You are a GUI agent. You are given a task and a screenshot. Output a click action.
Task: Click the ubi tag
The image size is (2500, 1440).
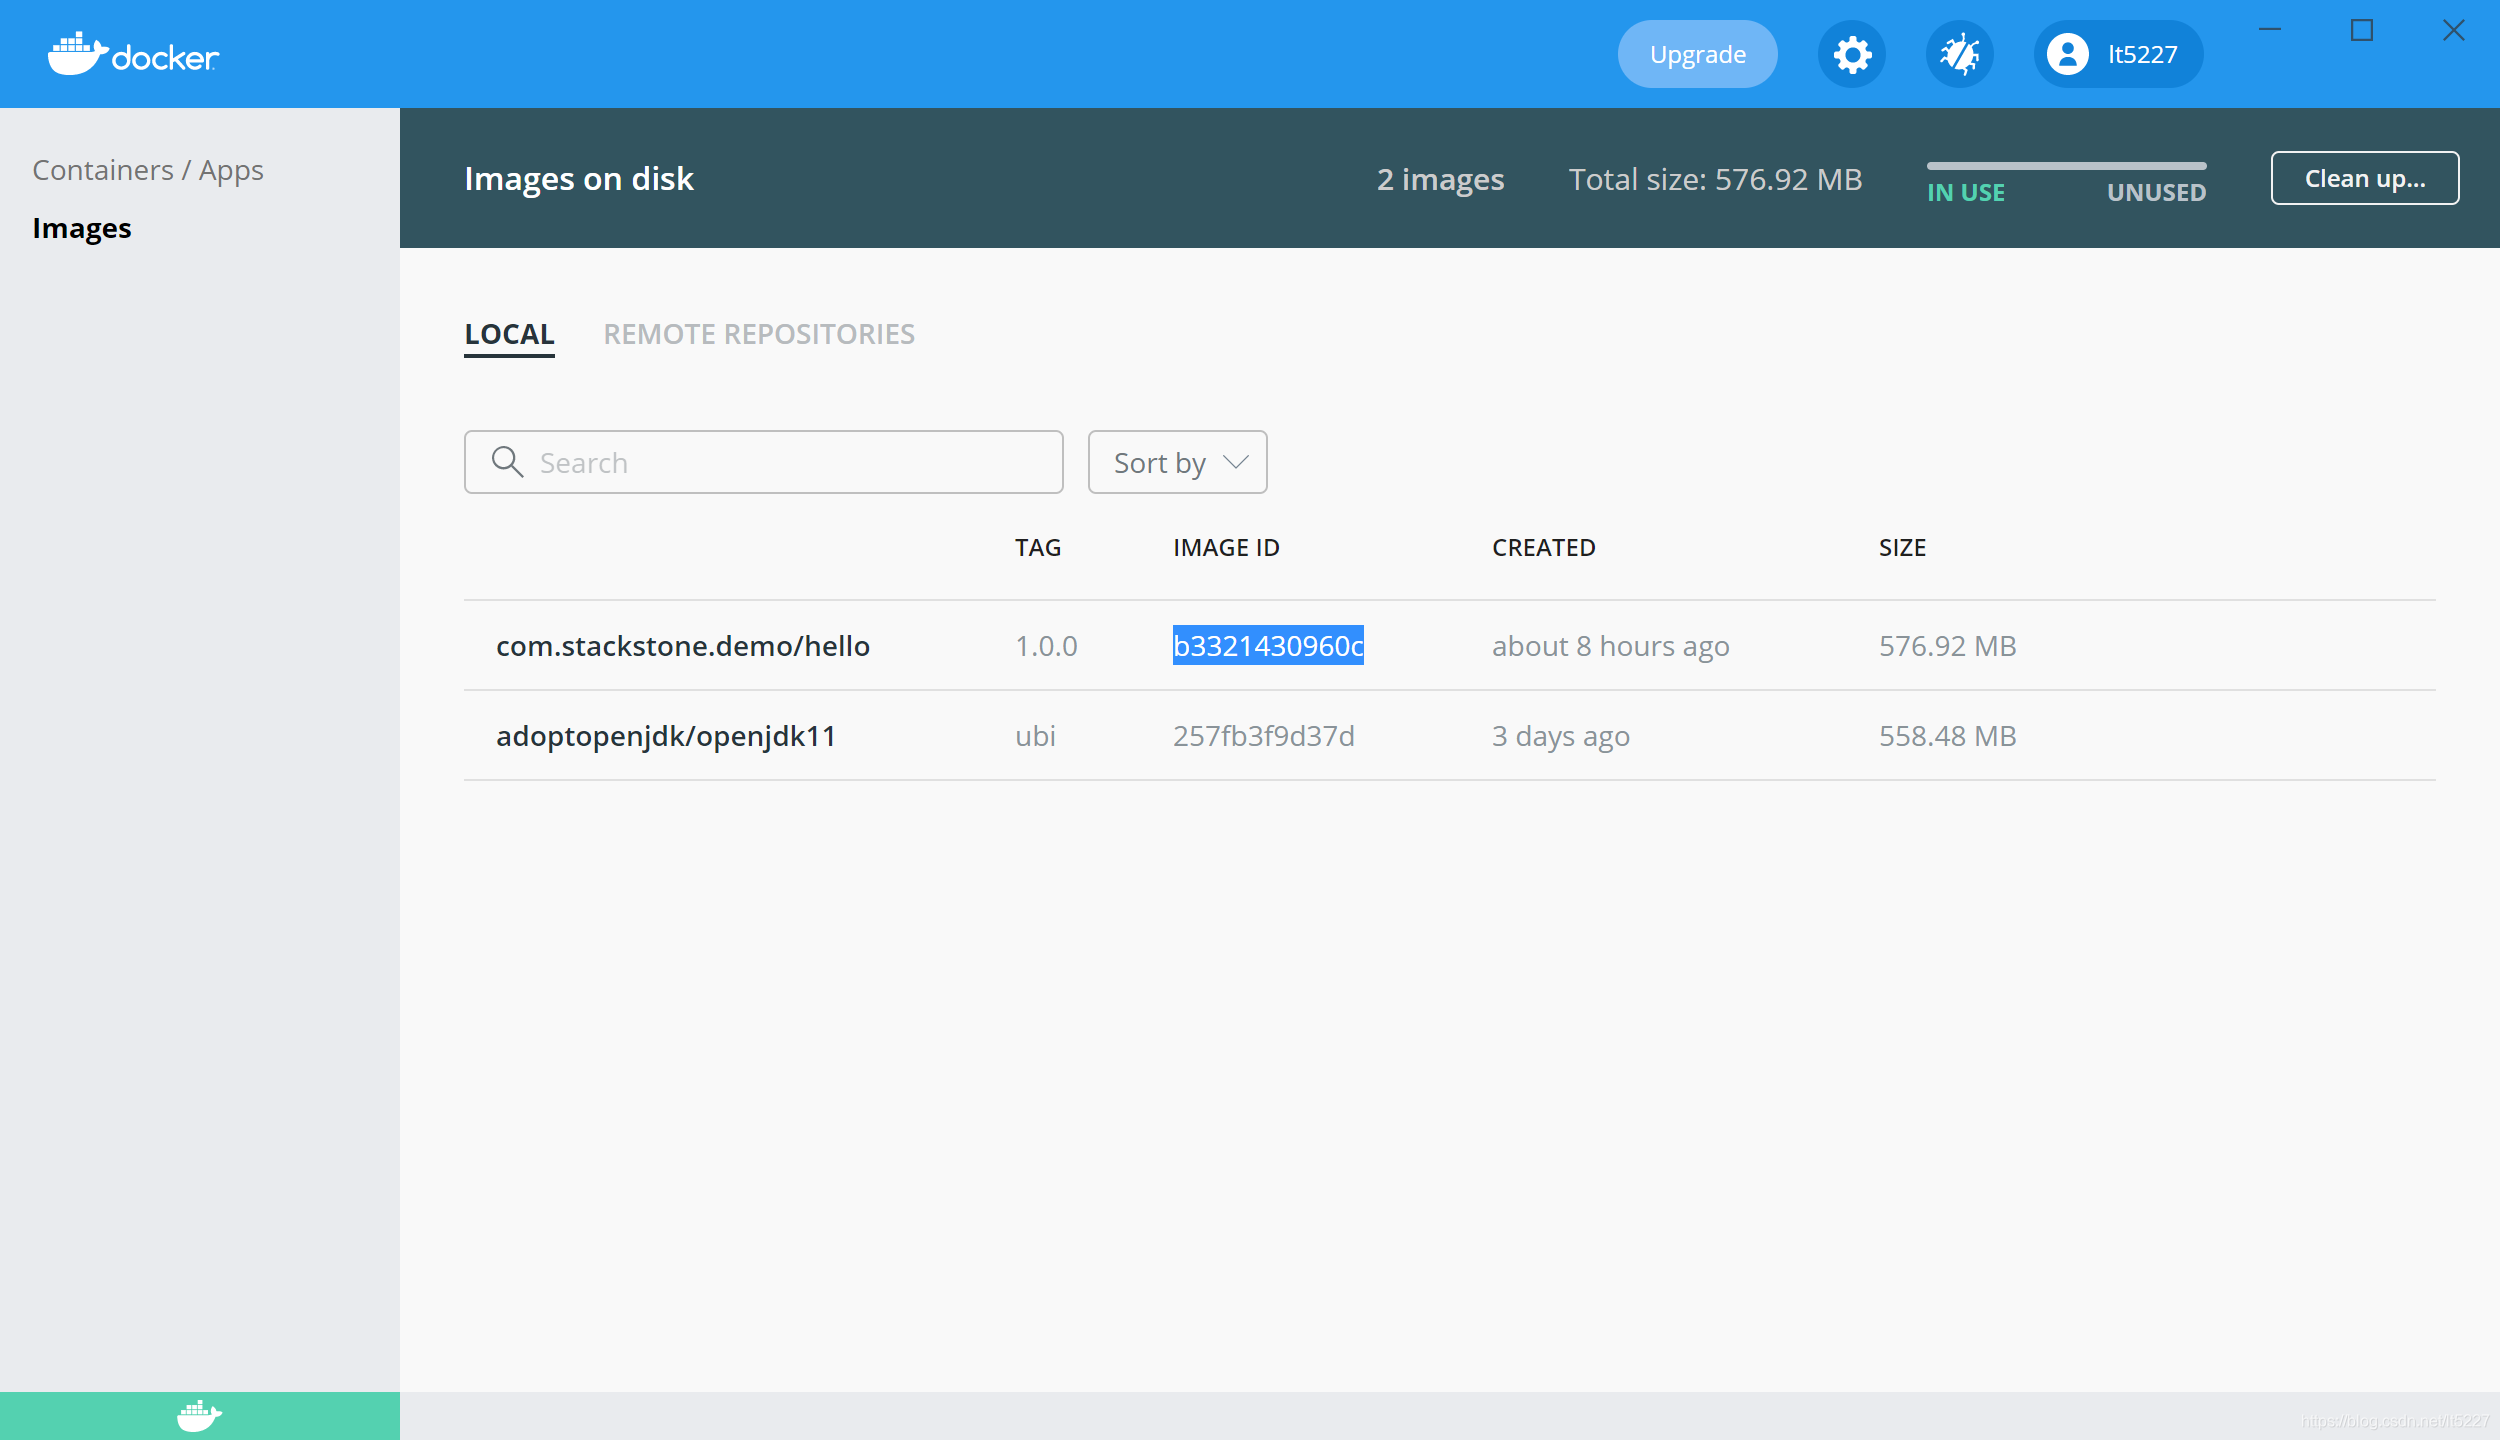pos(1035,736)
